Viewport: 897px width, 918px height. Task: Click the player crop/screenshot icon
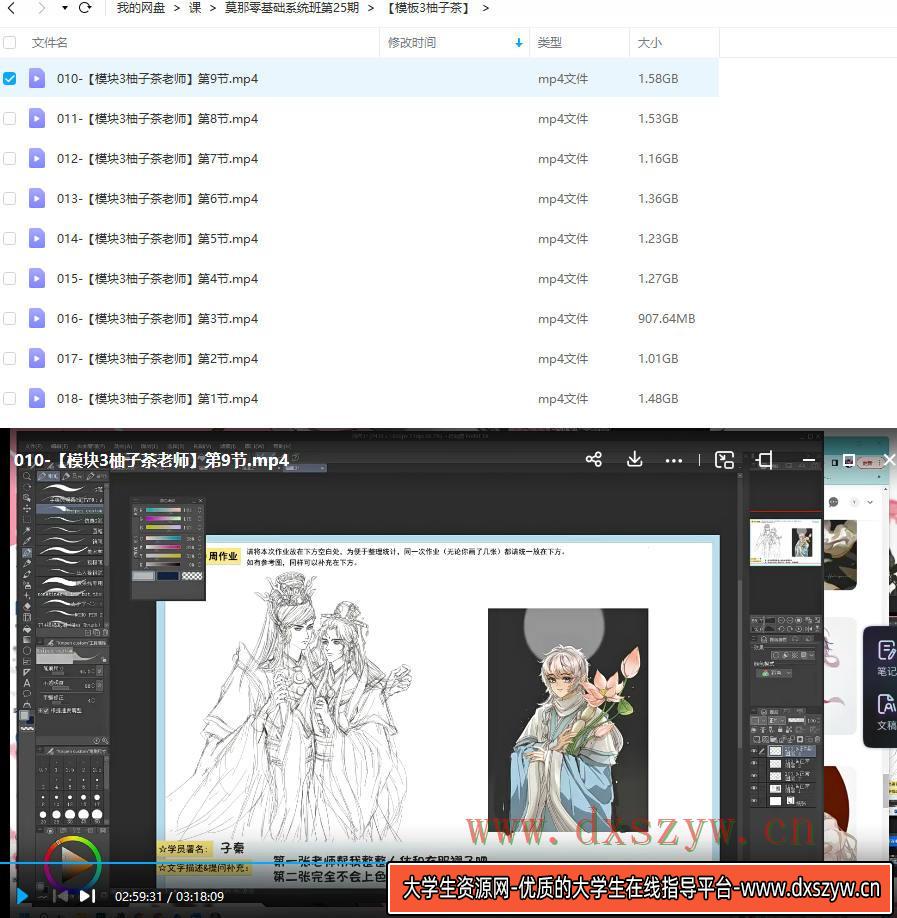[x=764, y=460]
